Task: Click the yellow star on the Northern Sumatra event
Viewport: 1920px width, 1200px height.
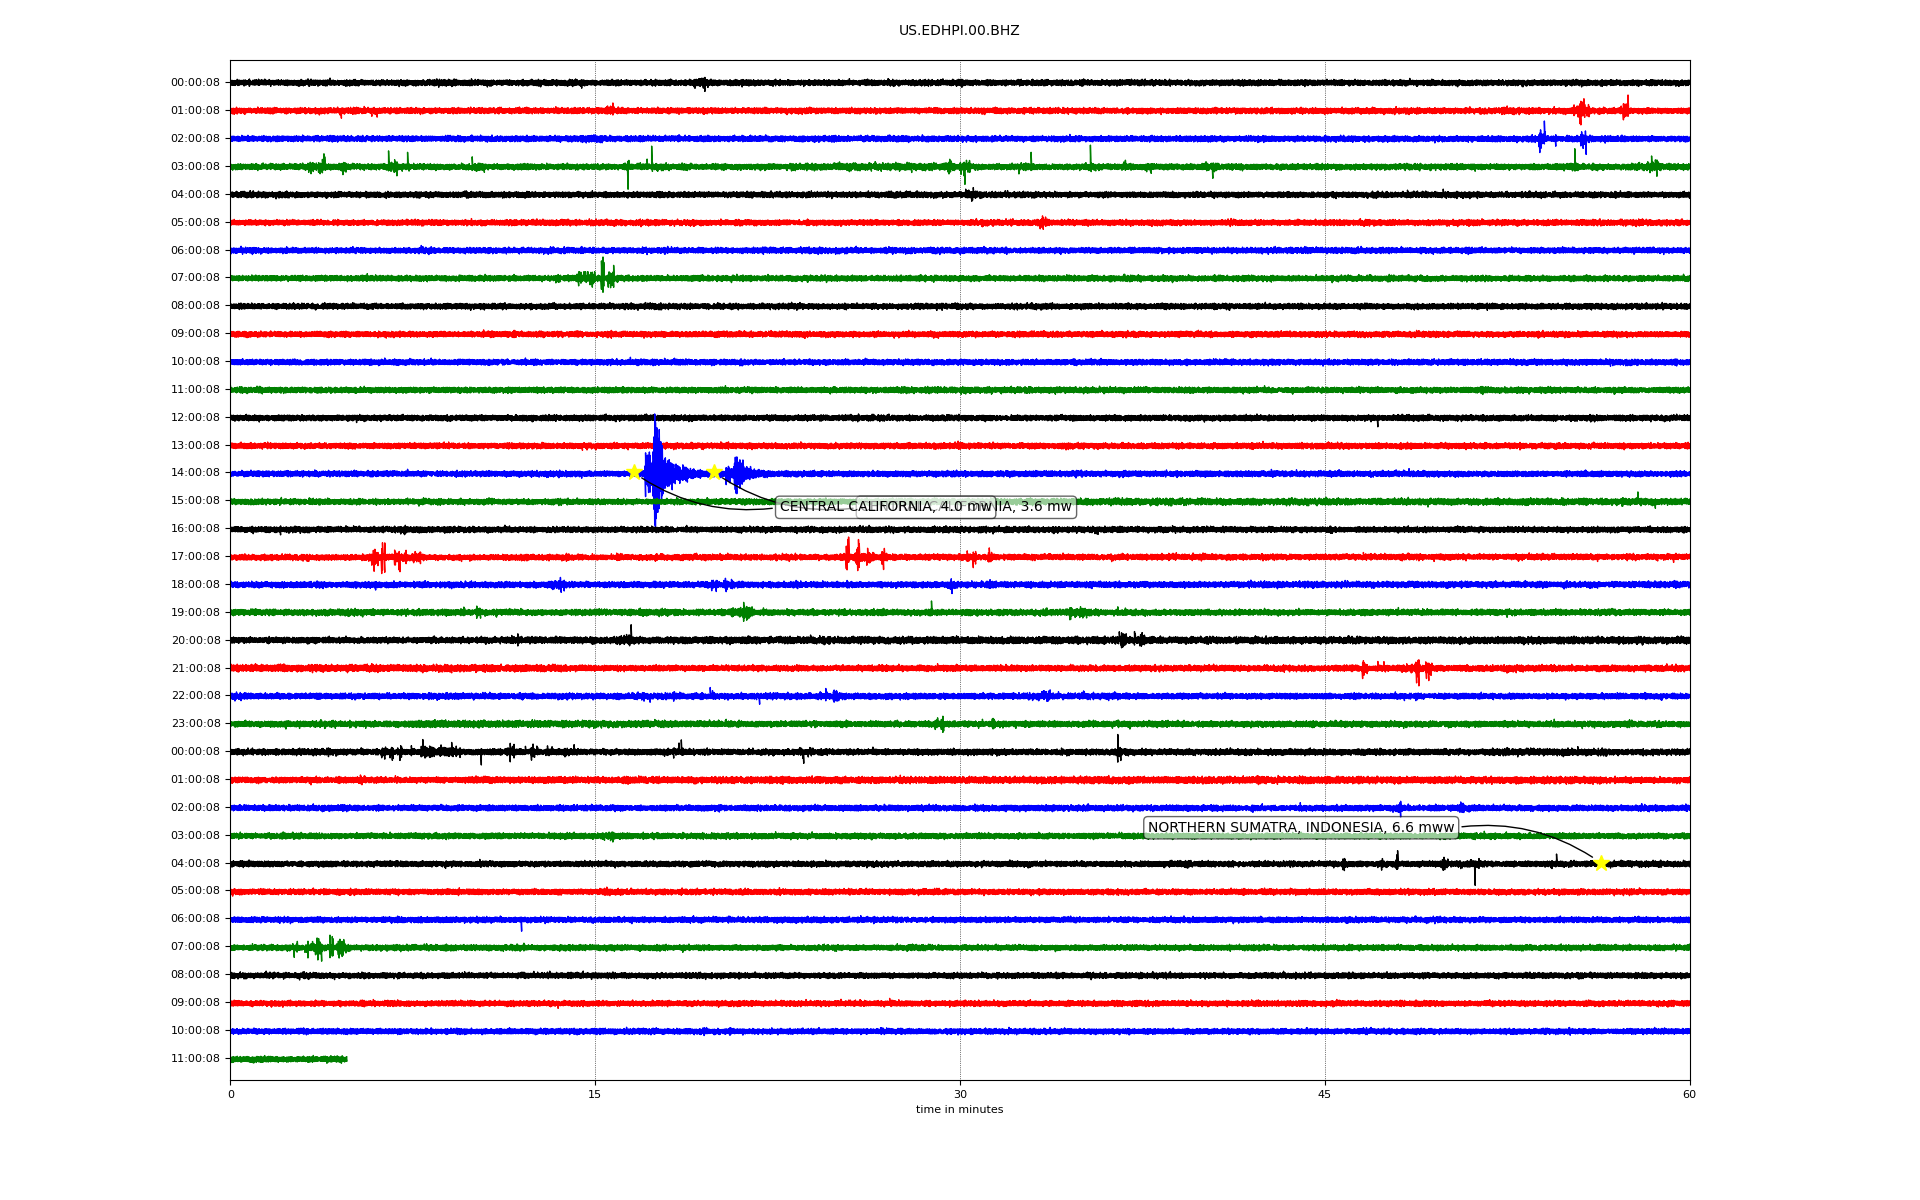Action: click(x=1601, y=863)
